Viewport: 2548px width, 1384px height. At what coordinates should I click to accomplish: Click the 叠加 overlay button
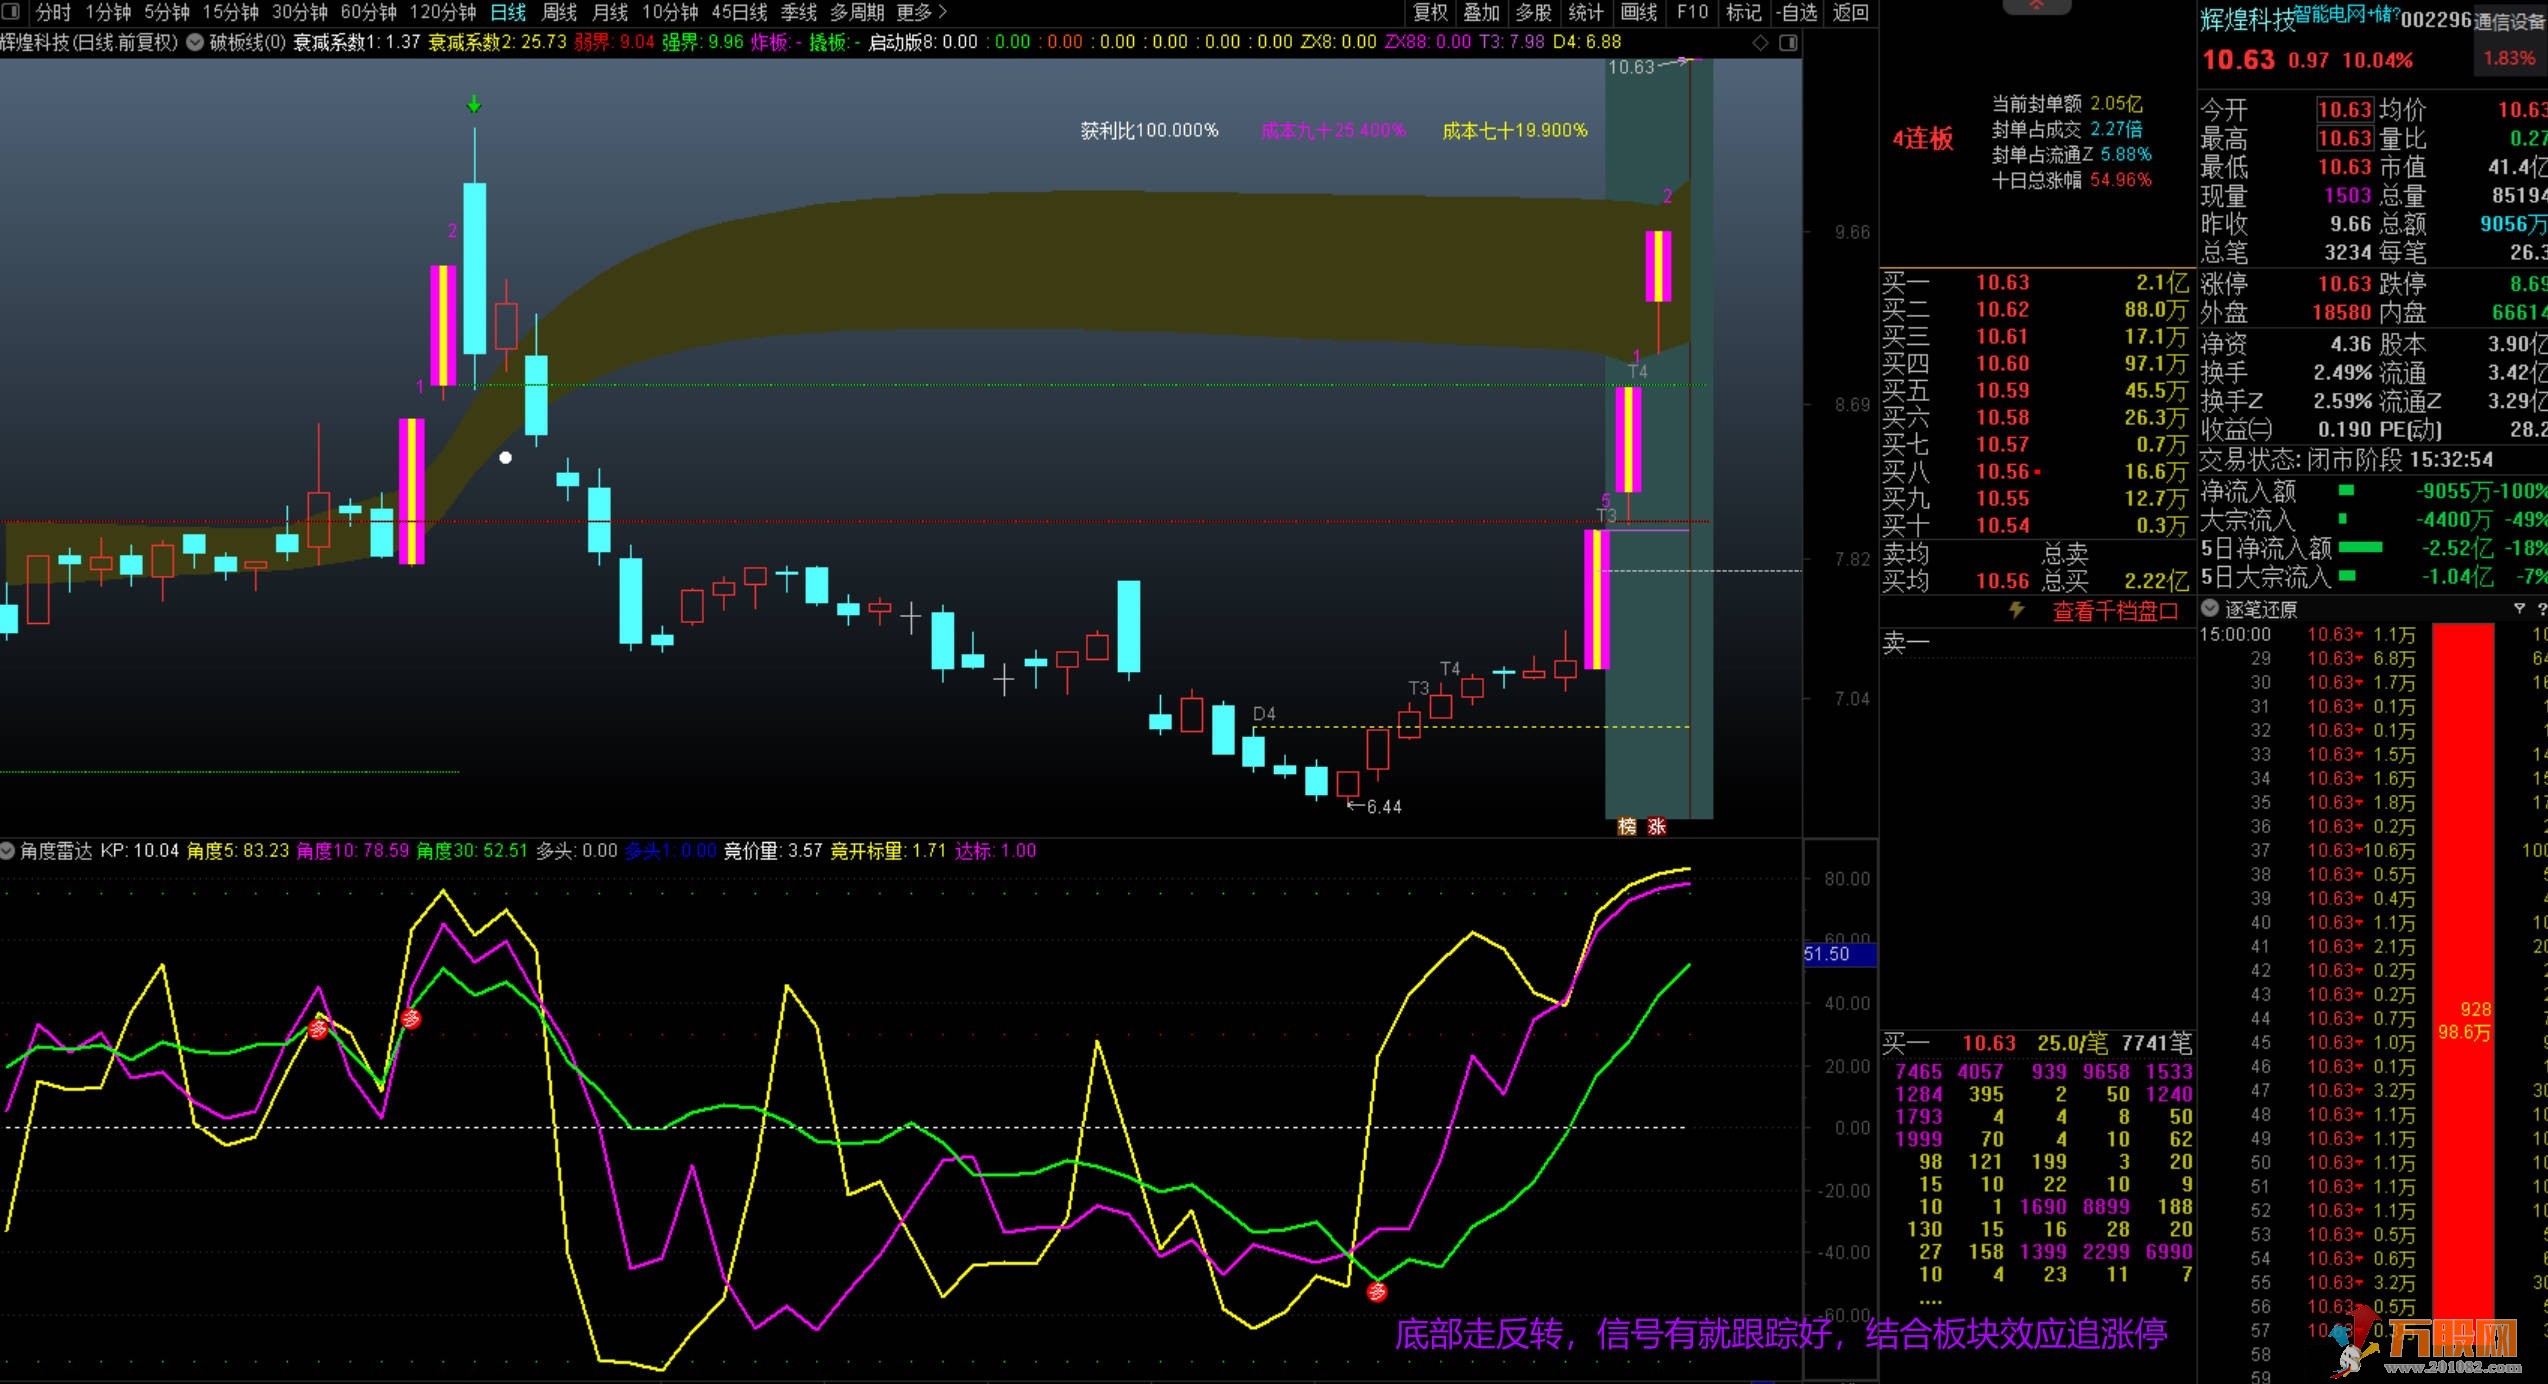tap(1482, 12)
